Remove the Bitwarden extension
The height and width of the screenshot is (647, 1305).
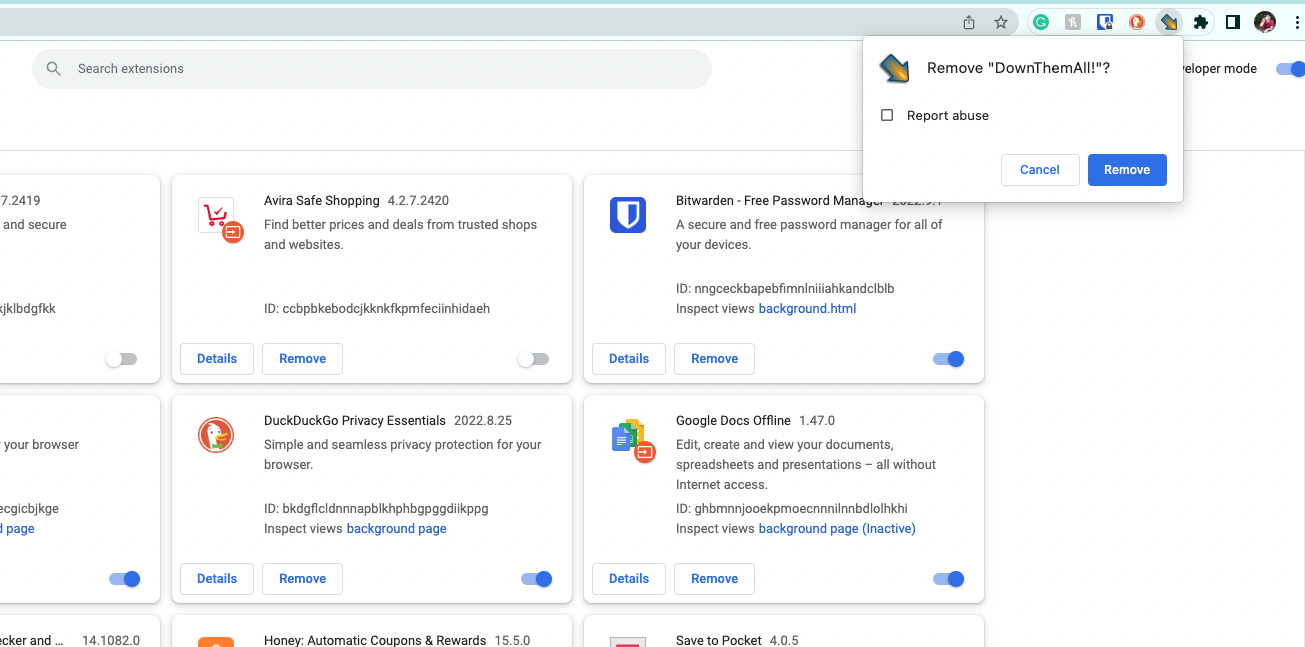coord(714,359)
